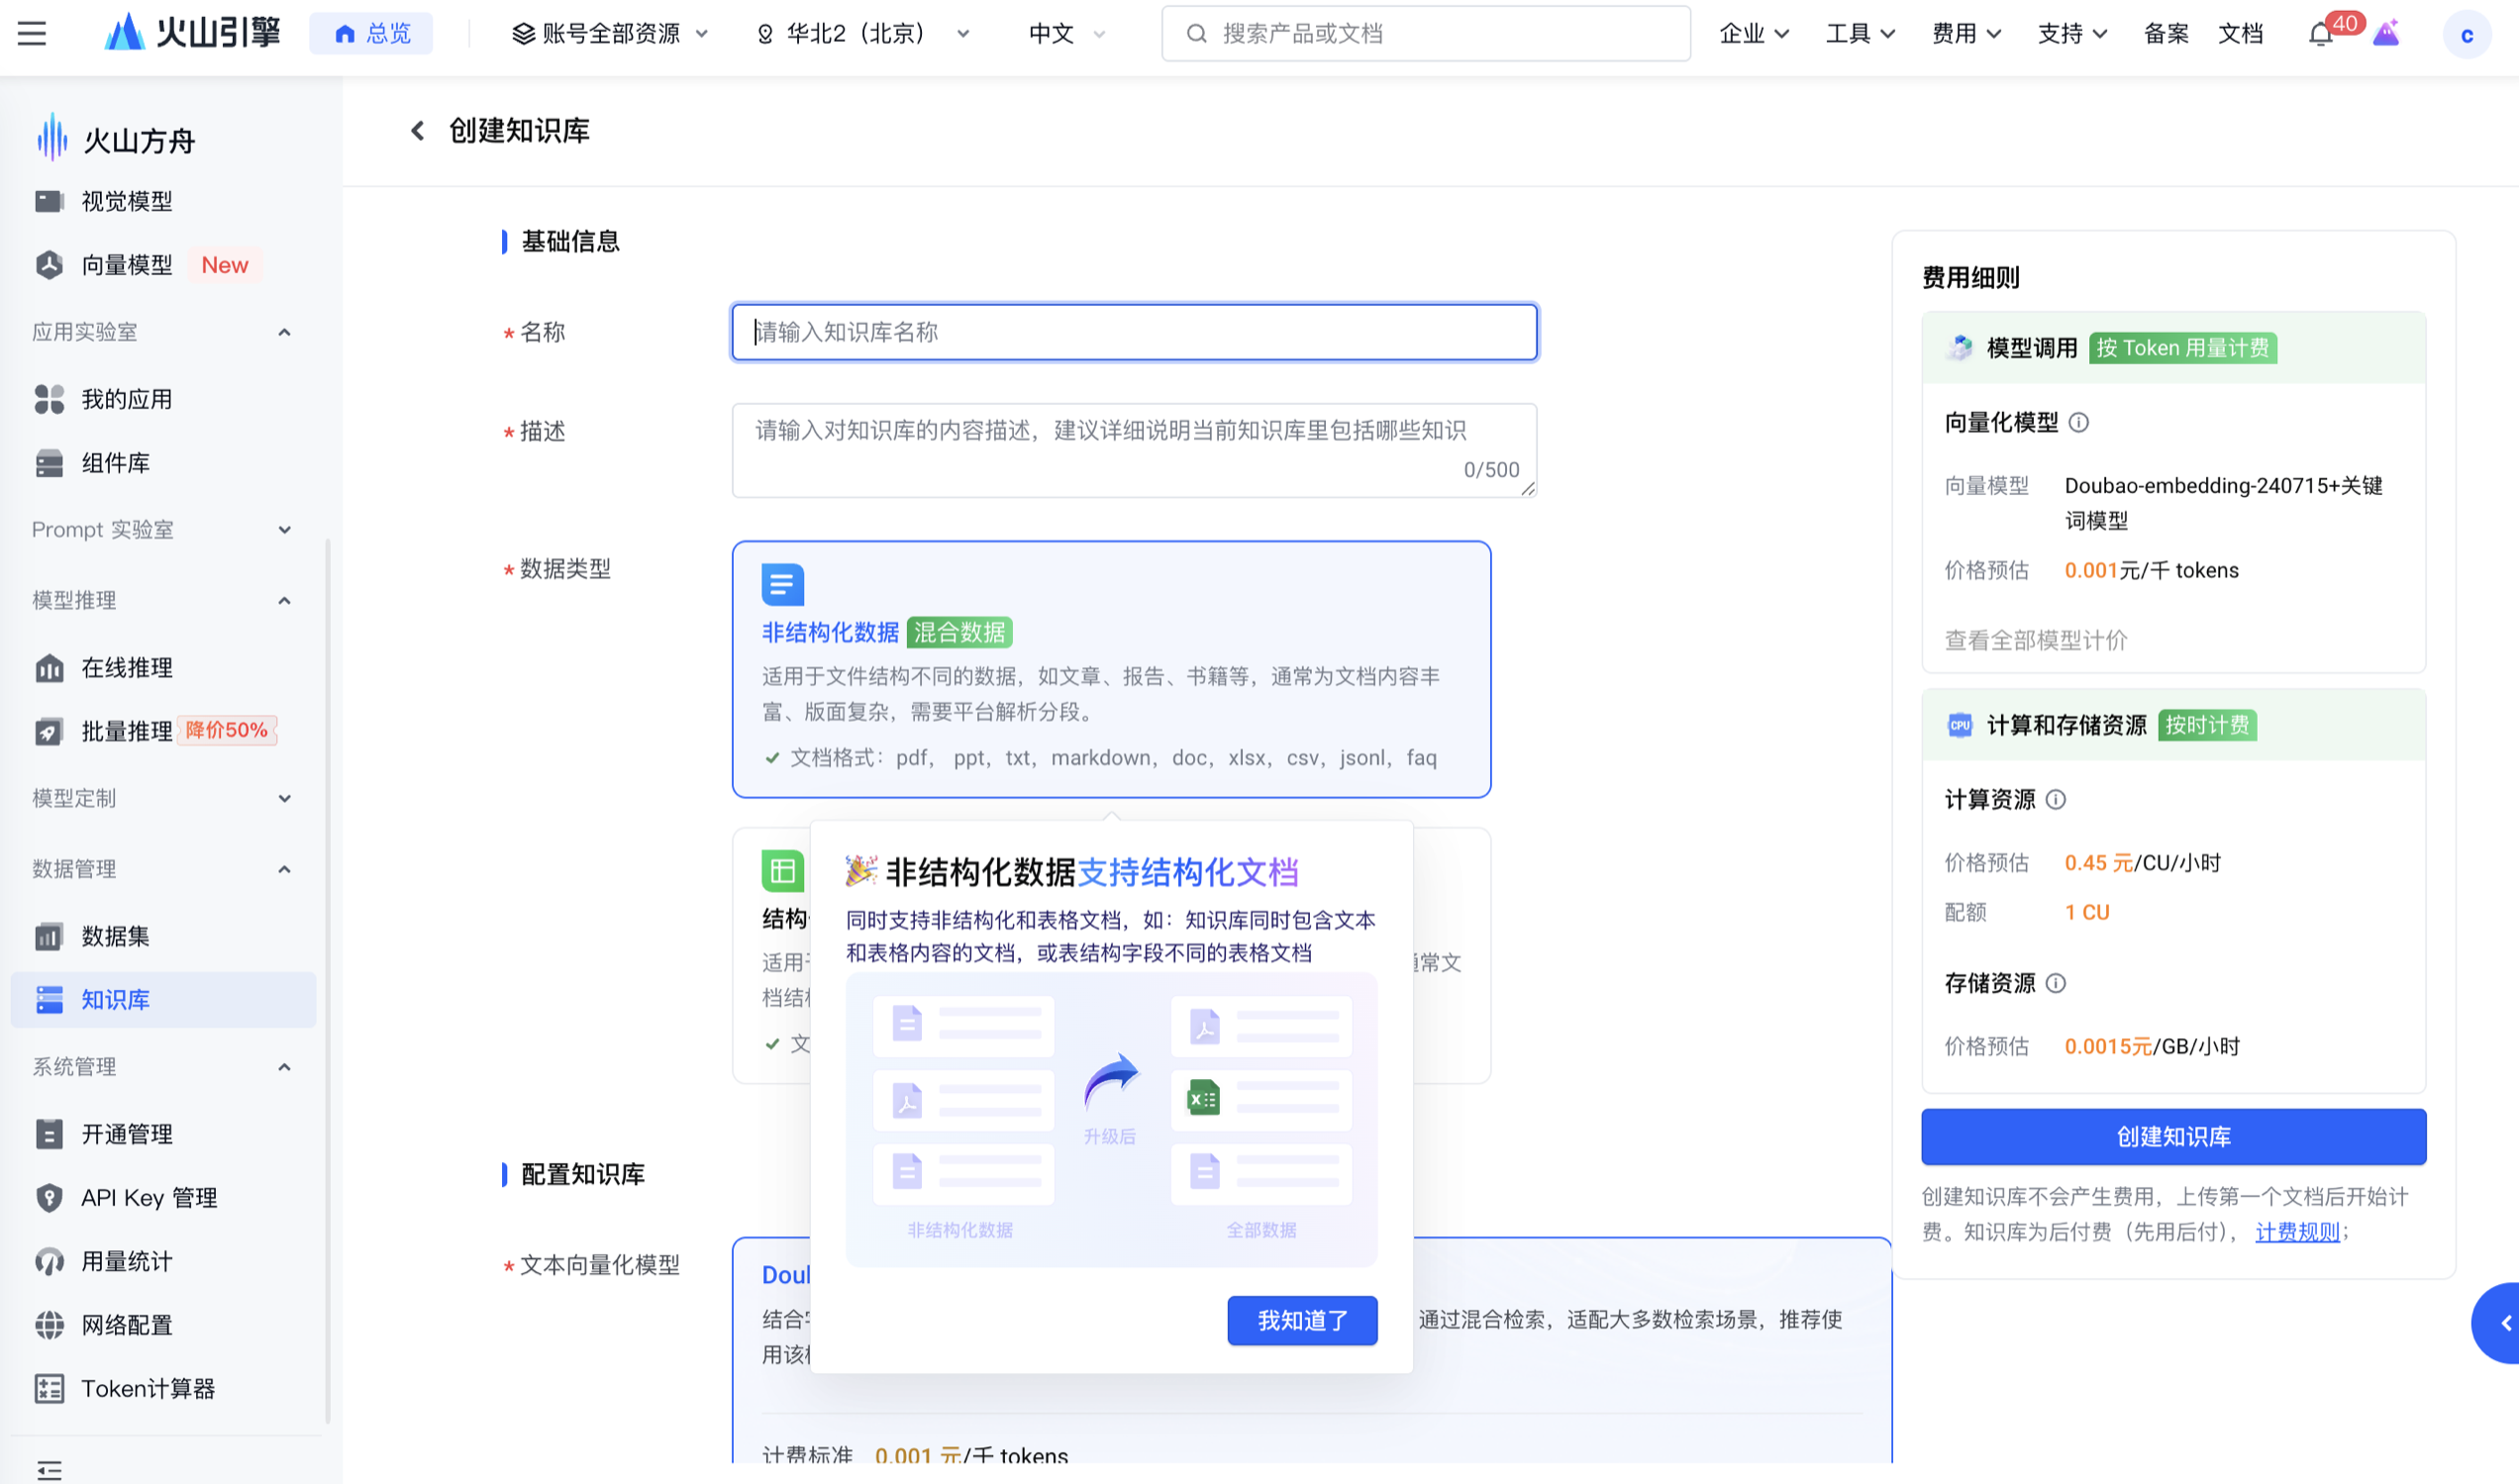Screen dimensions: 2519x1484
Task: Click info icon next to 向量化模型
Action: pos(2078,423)
